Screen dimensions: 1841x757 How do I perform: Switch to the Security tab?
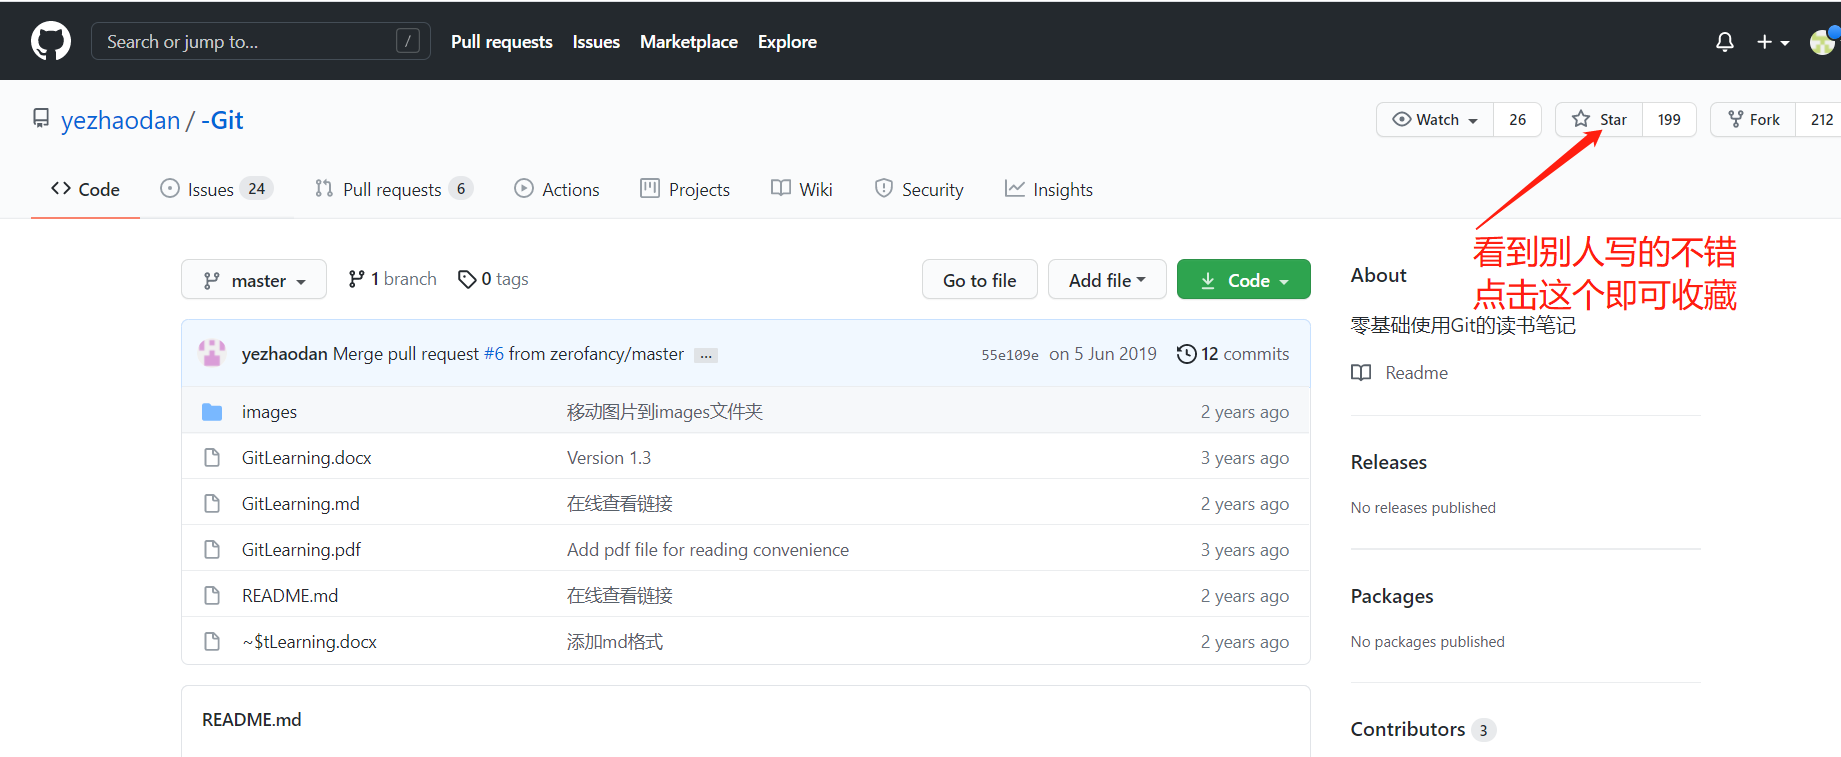919,189
